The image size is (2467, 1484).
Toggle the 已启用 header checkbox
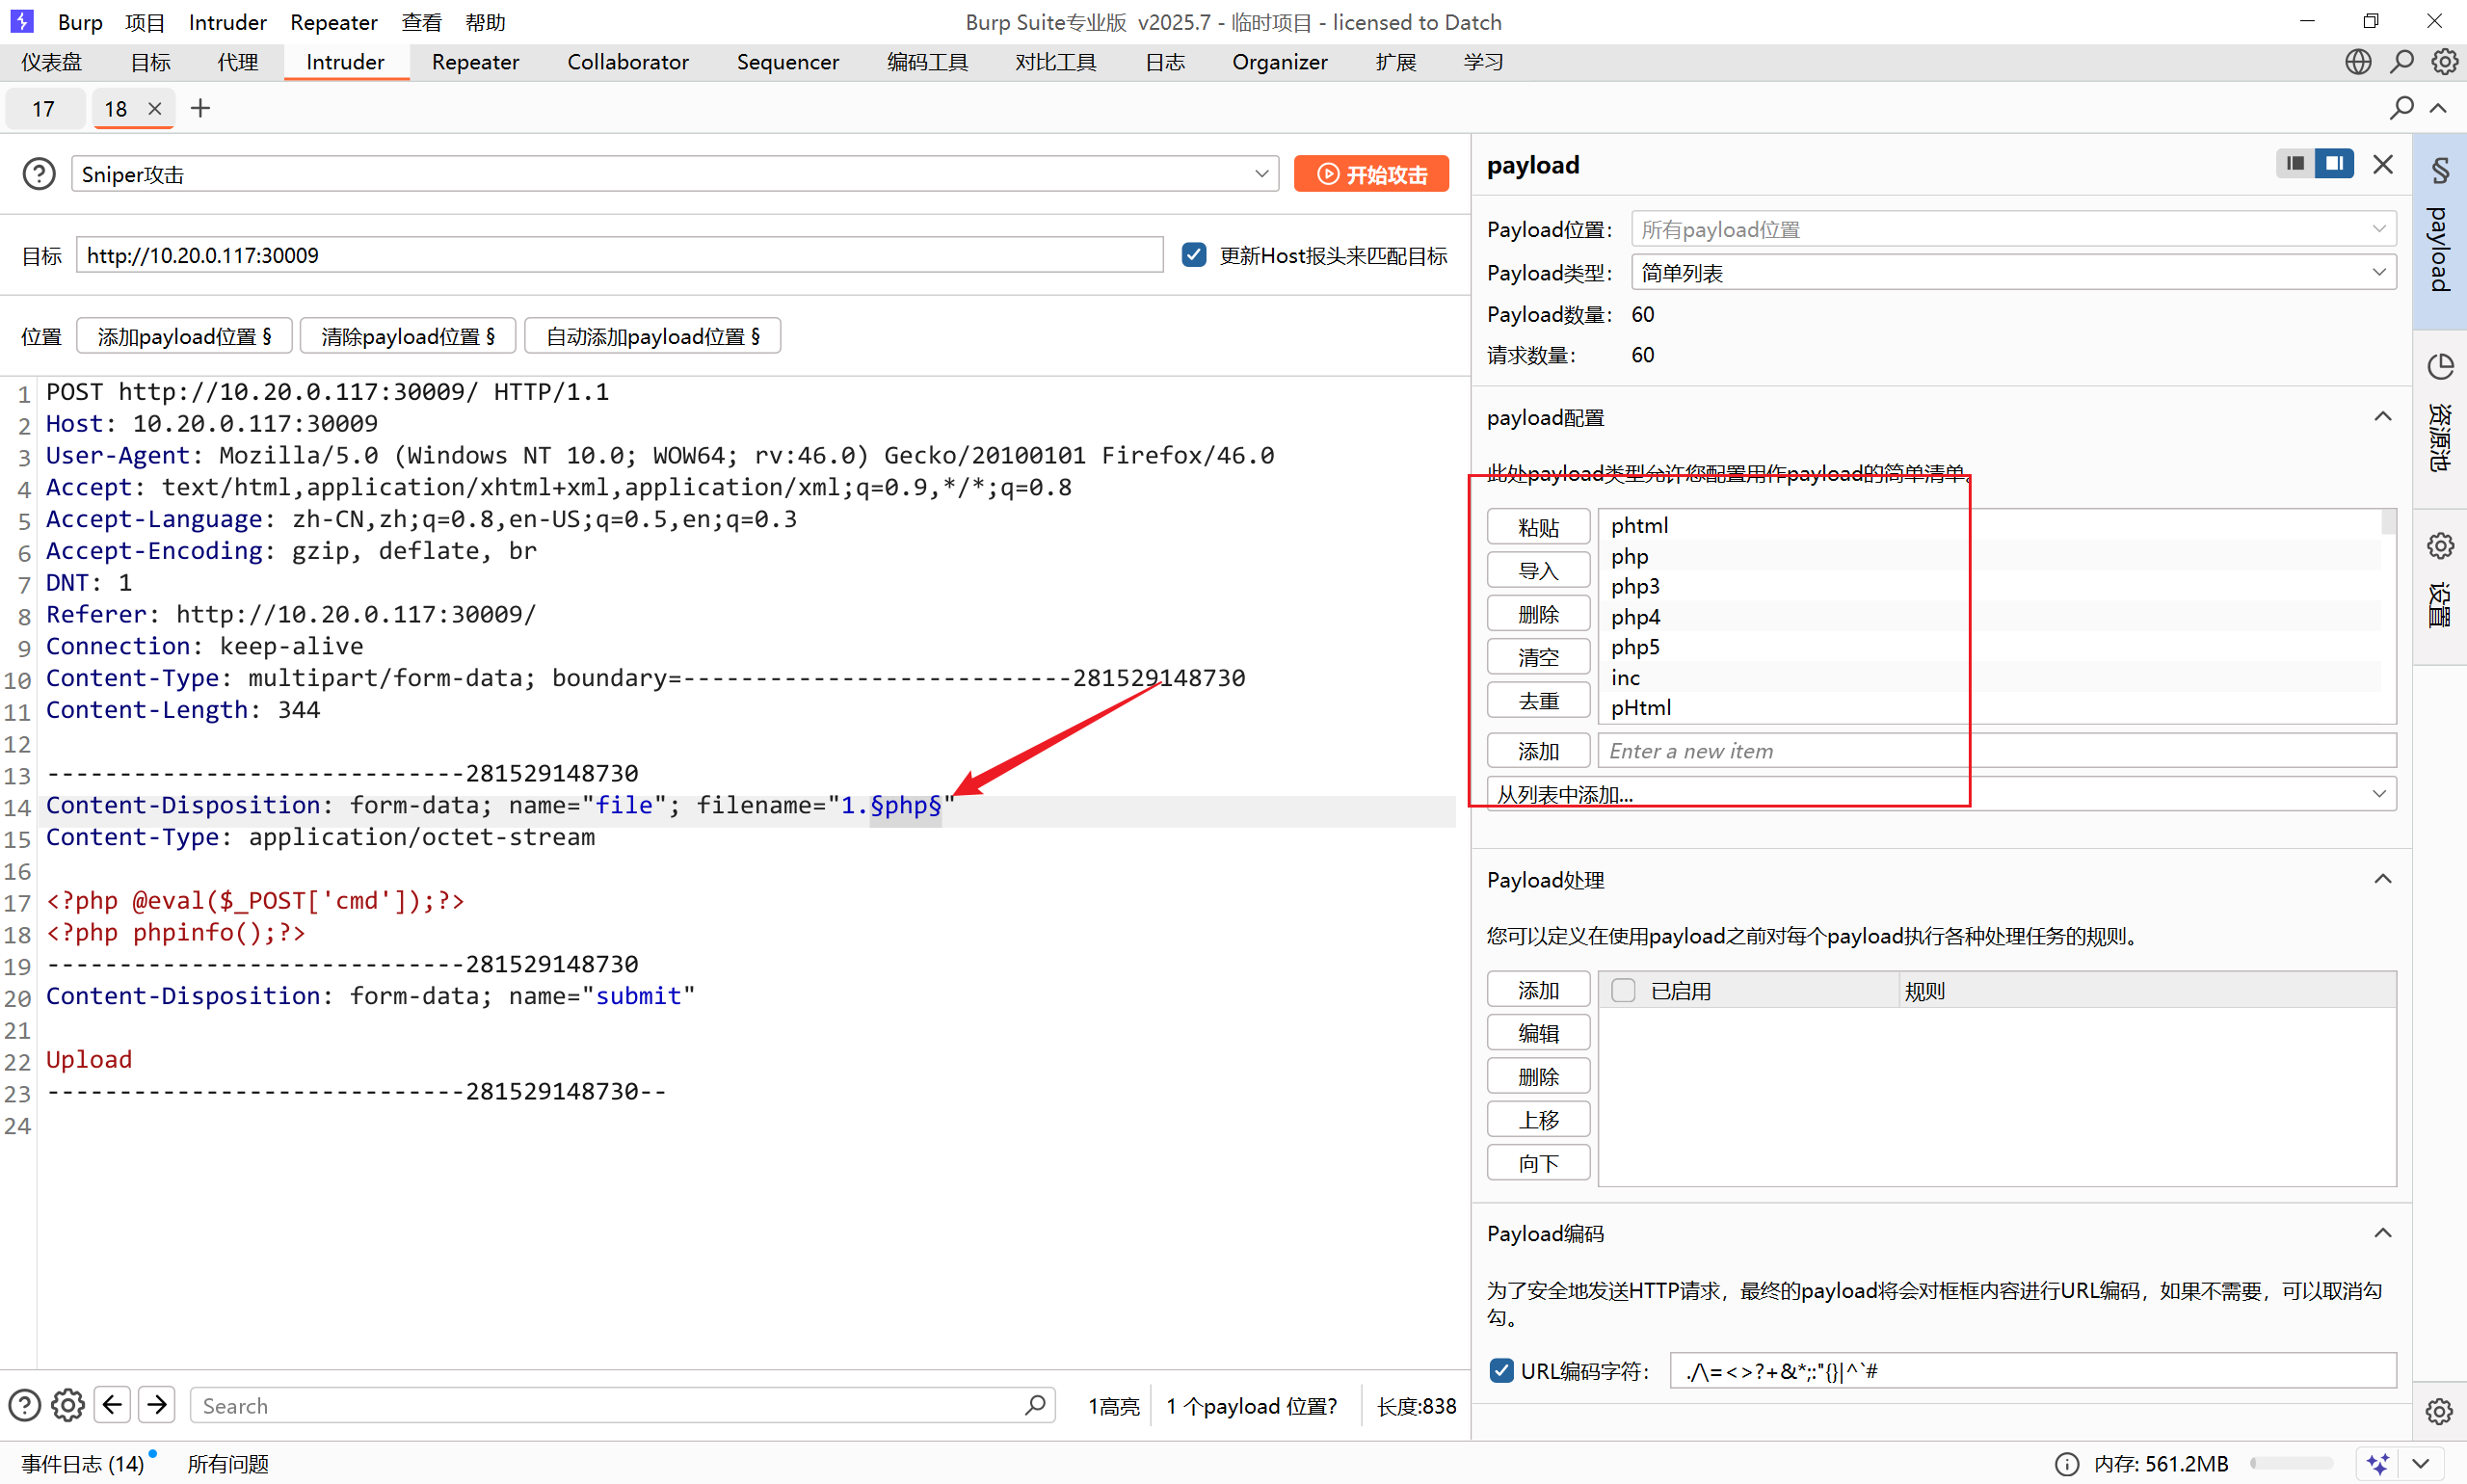[x=1623, y=990]
